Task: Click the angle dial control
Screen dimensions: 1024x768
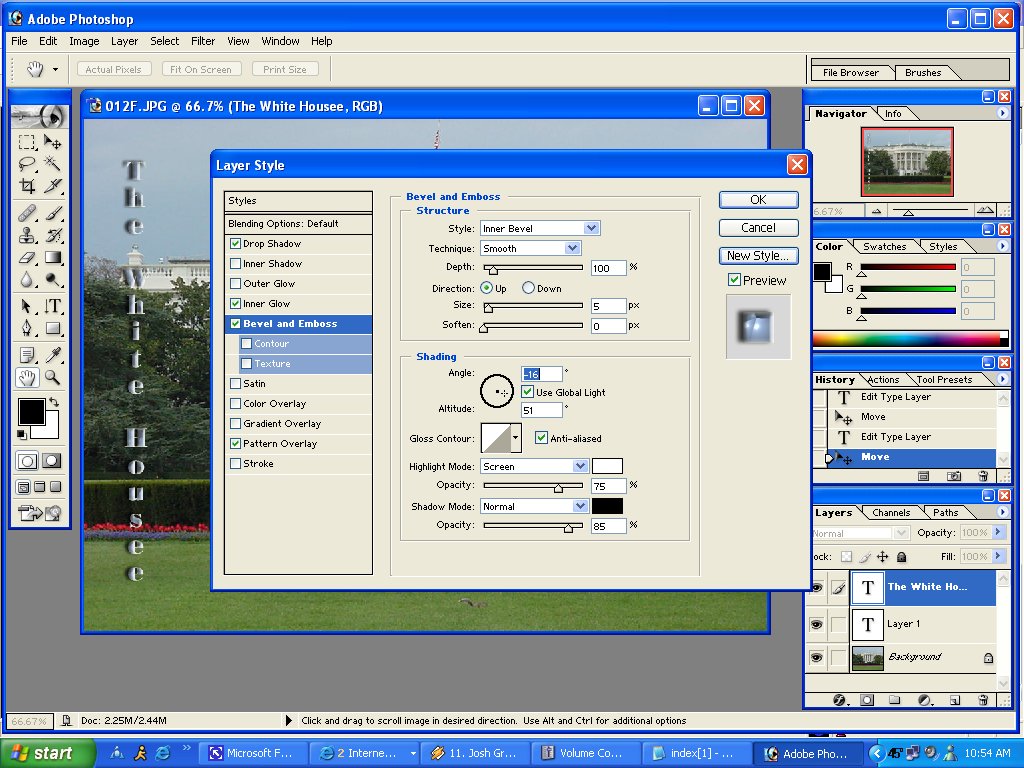Action: click(x=497, y=391)
